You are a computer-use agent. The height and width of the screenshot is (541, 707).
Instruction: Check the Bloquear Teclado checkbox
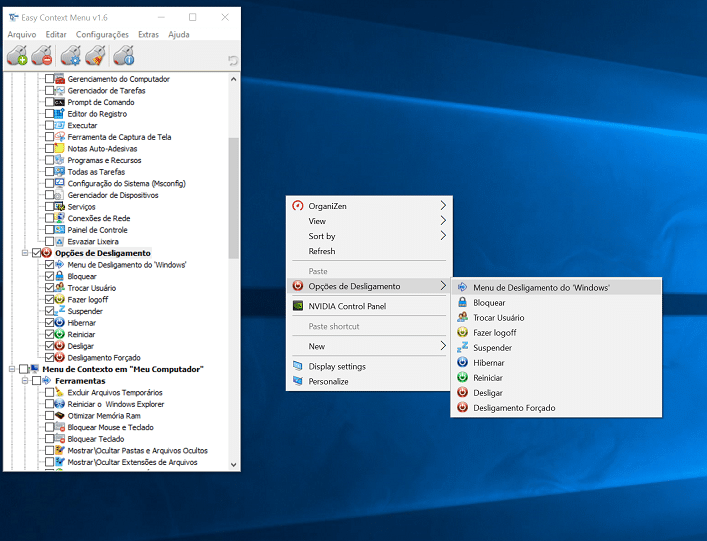(x=50, y=439)
